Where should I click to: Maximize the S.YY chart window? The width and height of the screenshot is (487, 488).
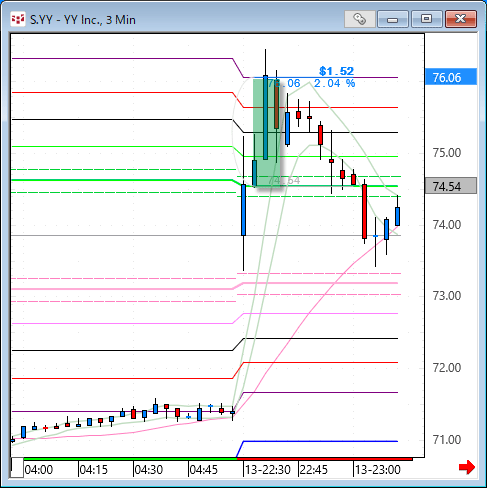(427, 19)
